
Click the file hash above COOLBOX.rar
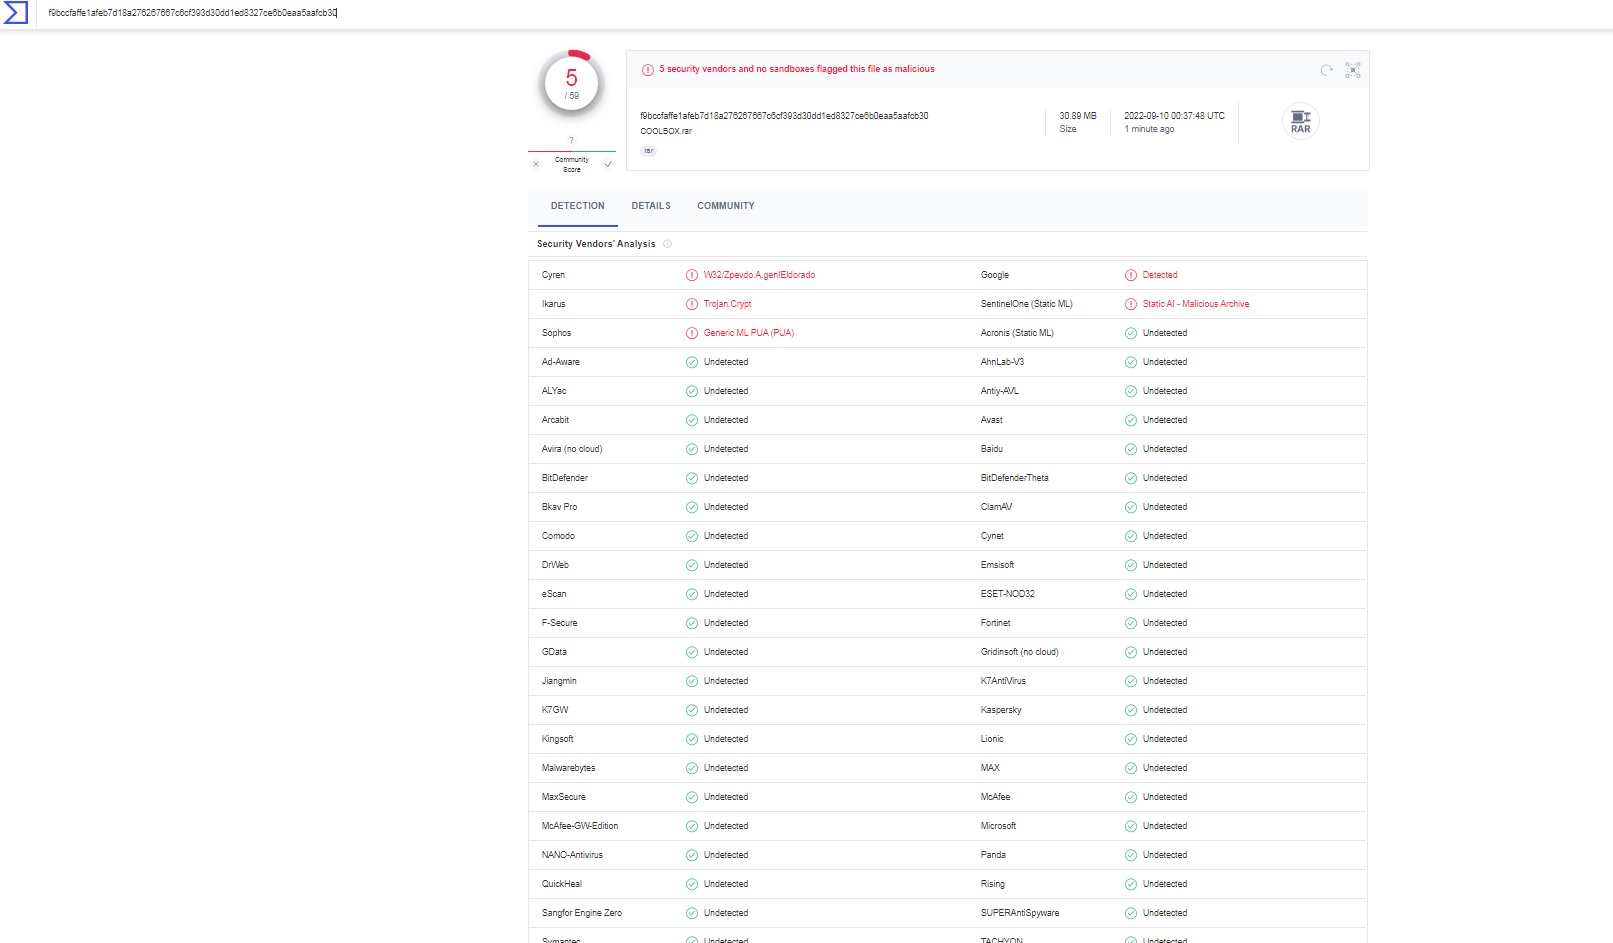coord(784,116)
